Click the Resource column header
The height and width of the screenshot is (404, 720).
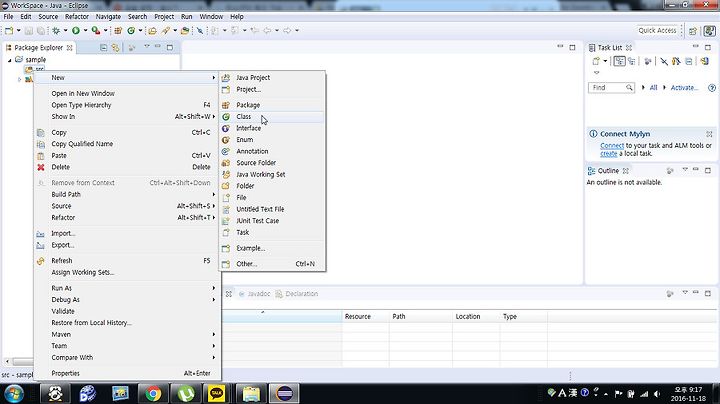[x=366, y=316]
